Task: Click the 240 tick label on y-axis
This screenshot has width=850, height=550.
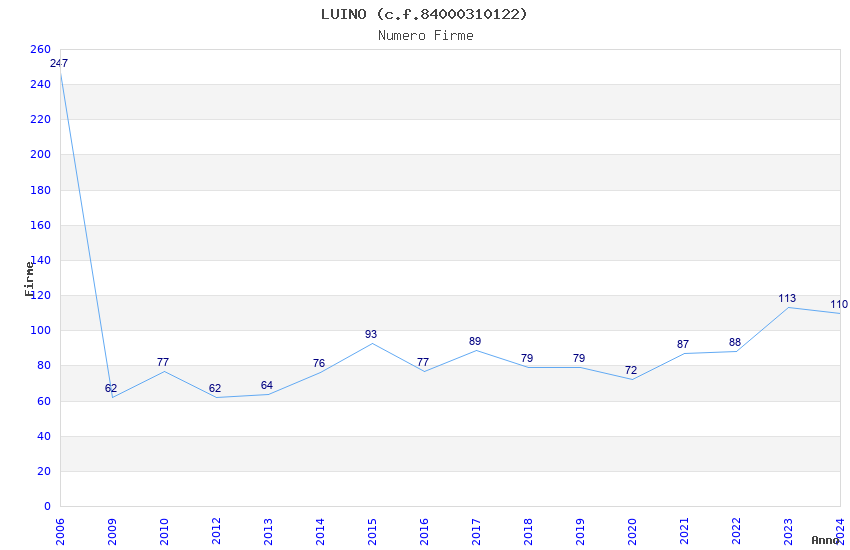Action: [41, 84]
